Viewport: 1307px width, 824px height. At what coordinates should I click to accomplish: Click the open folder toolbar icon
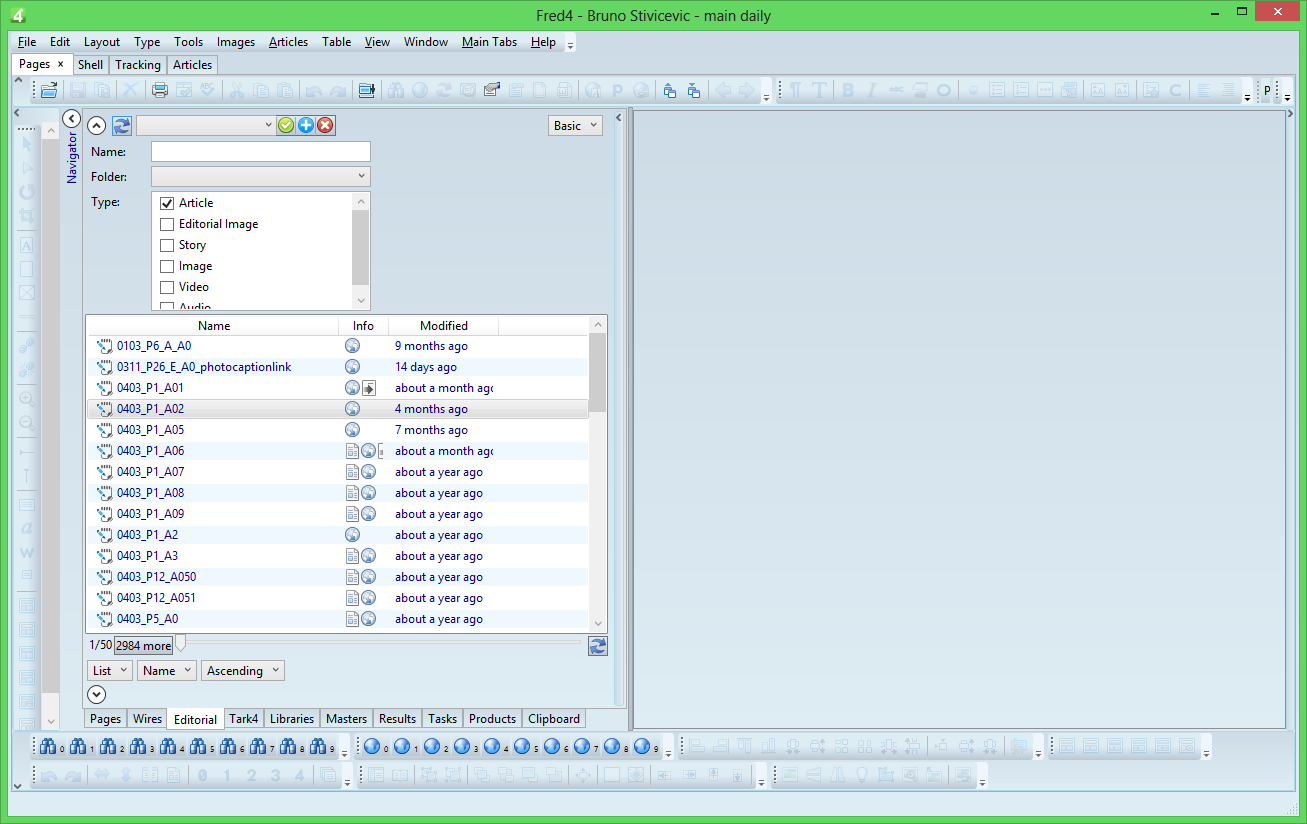coord(48,90)
